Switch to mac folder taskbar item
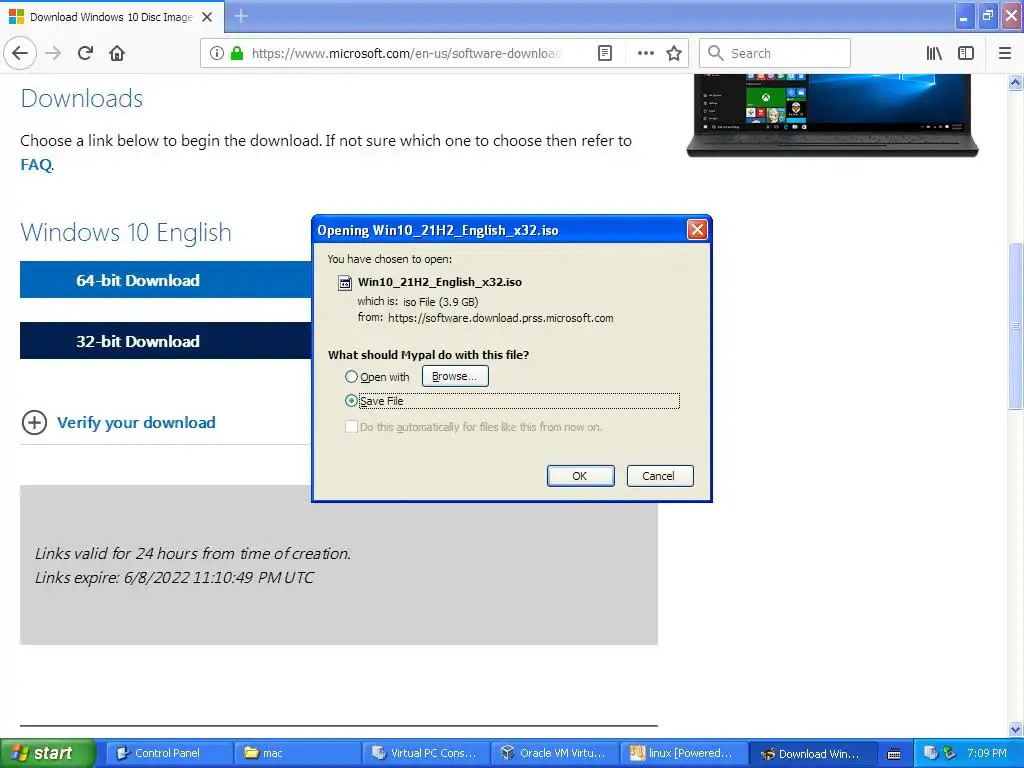The image size is (1024, 768). click(x=296, y=753)
